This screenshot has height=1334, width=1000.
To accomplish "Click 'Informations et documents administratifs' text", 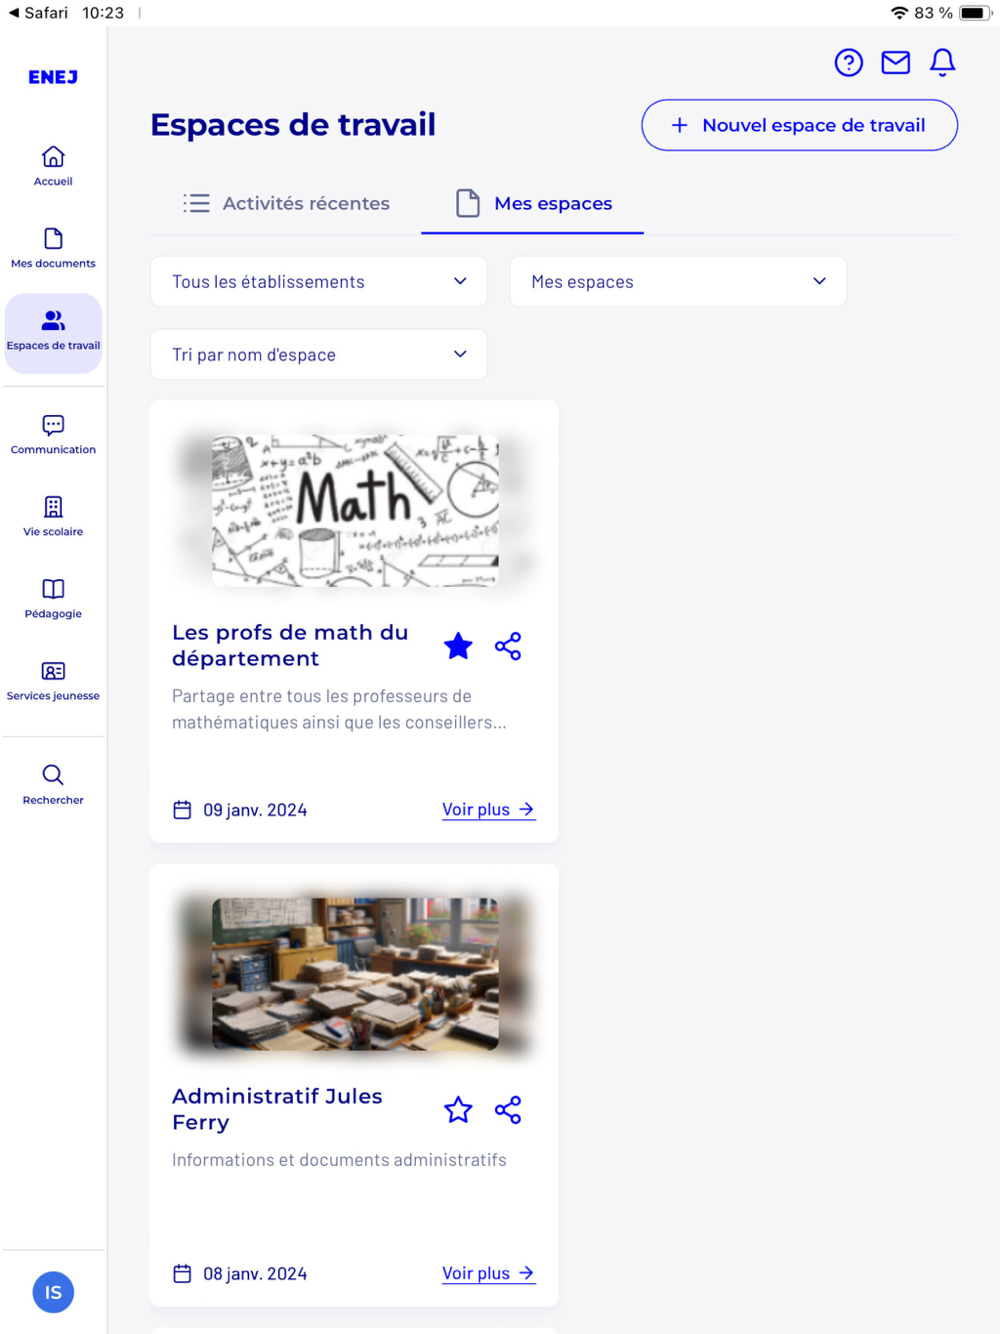I will click(339, 1160).
